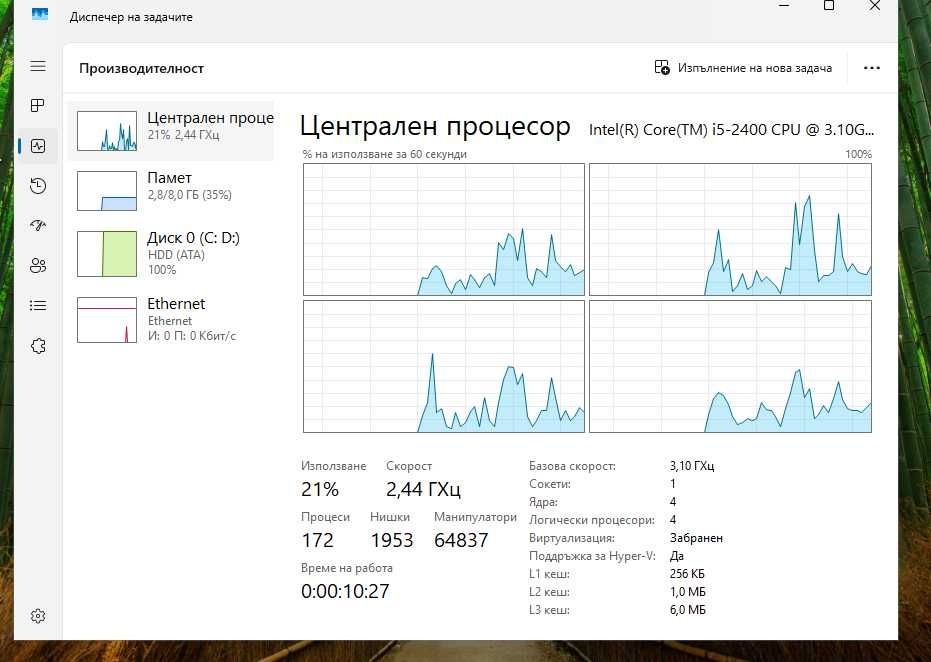Maximize the Task Manager window

[x=829, y=6]
